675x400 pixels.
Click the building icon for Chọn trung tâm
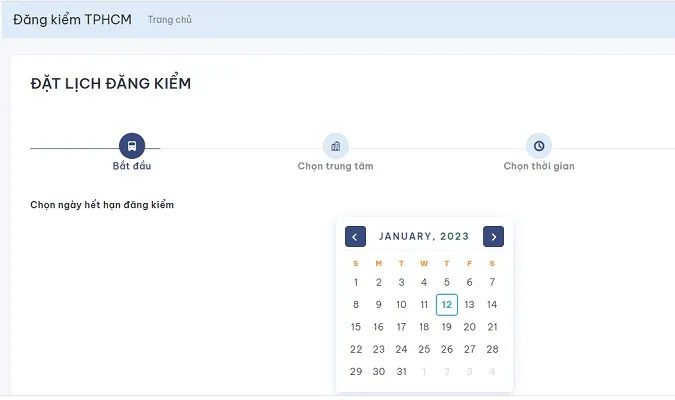tap(336, 145)
